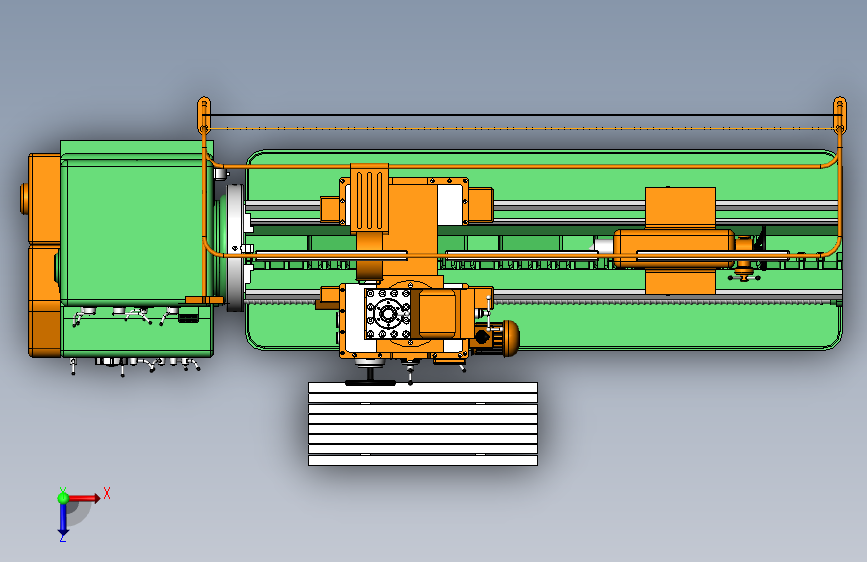Image resolution: width=867 pixels, height=562 pixels.
Task: Select the orange electric motor on the carriage
Action: pos(498,336)
